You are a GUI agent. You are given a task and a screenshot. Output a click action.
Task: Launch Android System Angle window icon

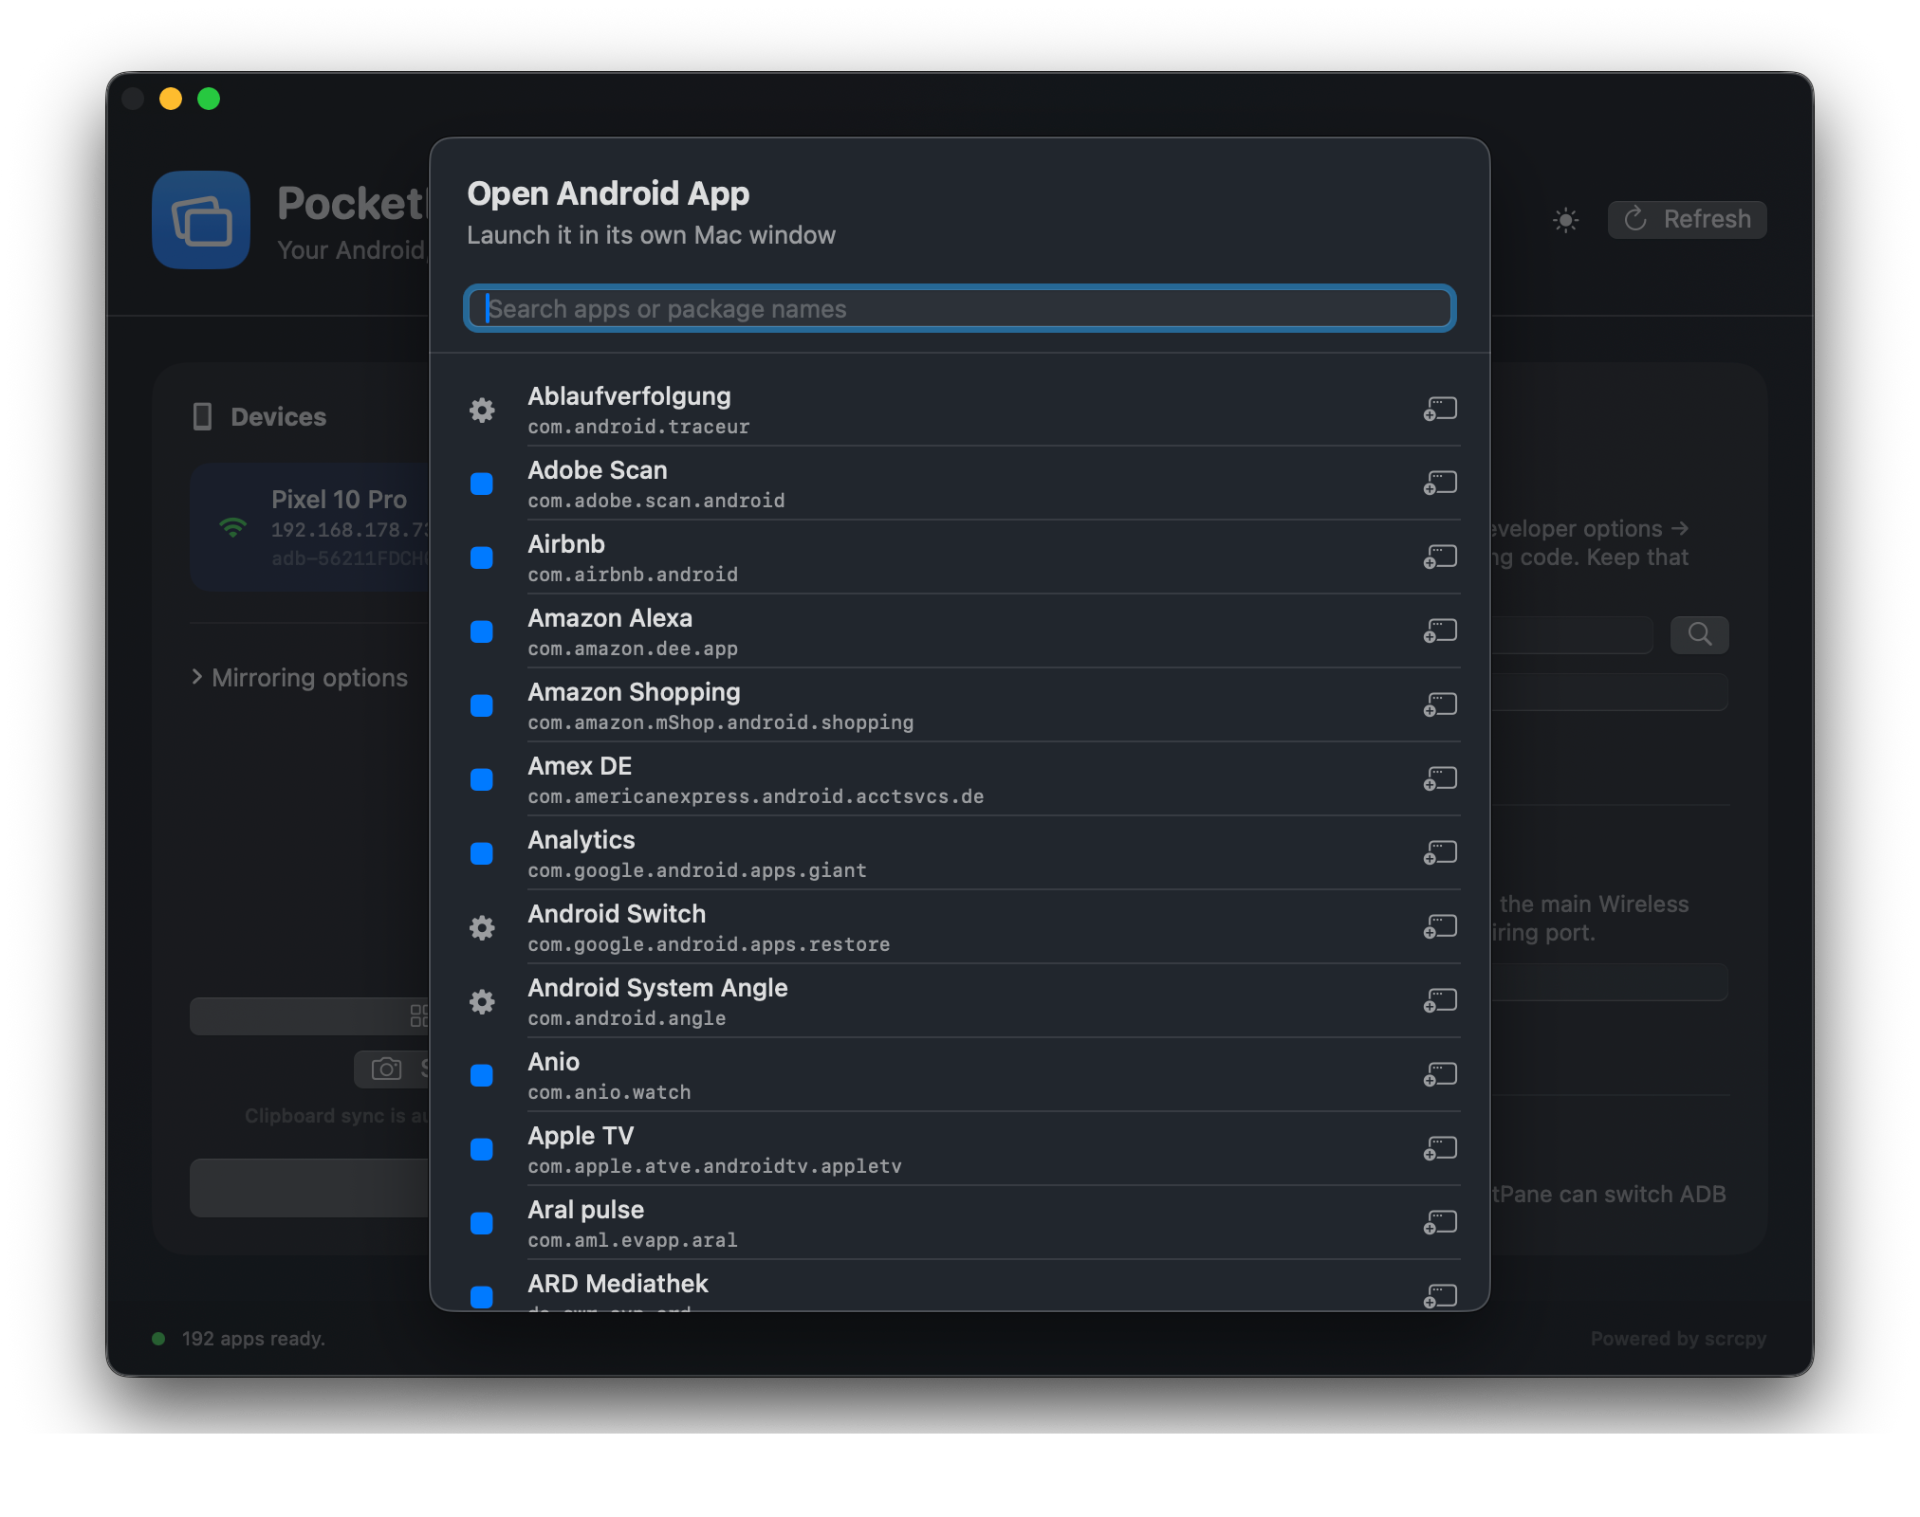point(1439,1001)
